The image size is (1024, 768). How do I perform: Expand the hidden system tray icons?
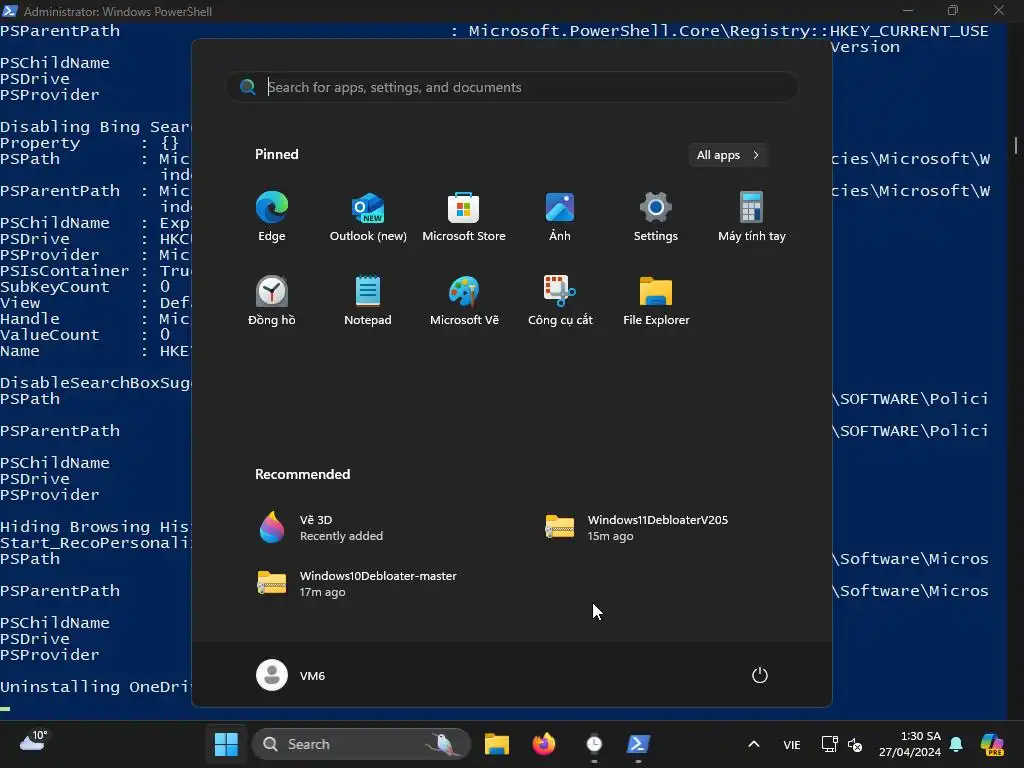tap(754, 744)
